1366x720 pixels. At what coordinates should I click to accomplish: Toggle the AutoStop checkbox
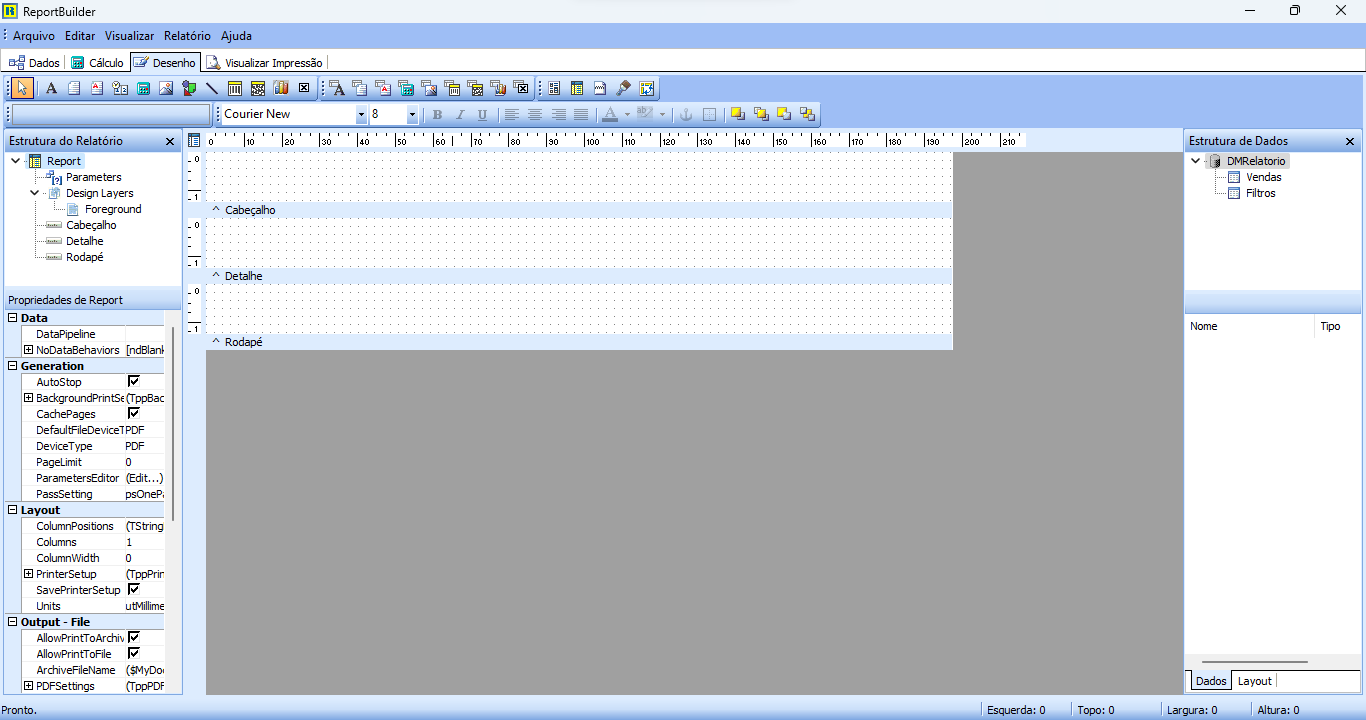(x=134, y=382)
